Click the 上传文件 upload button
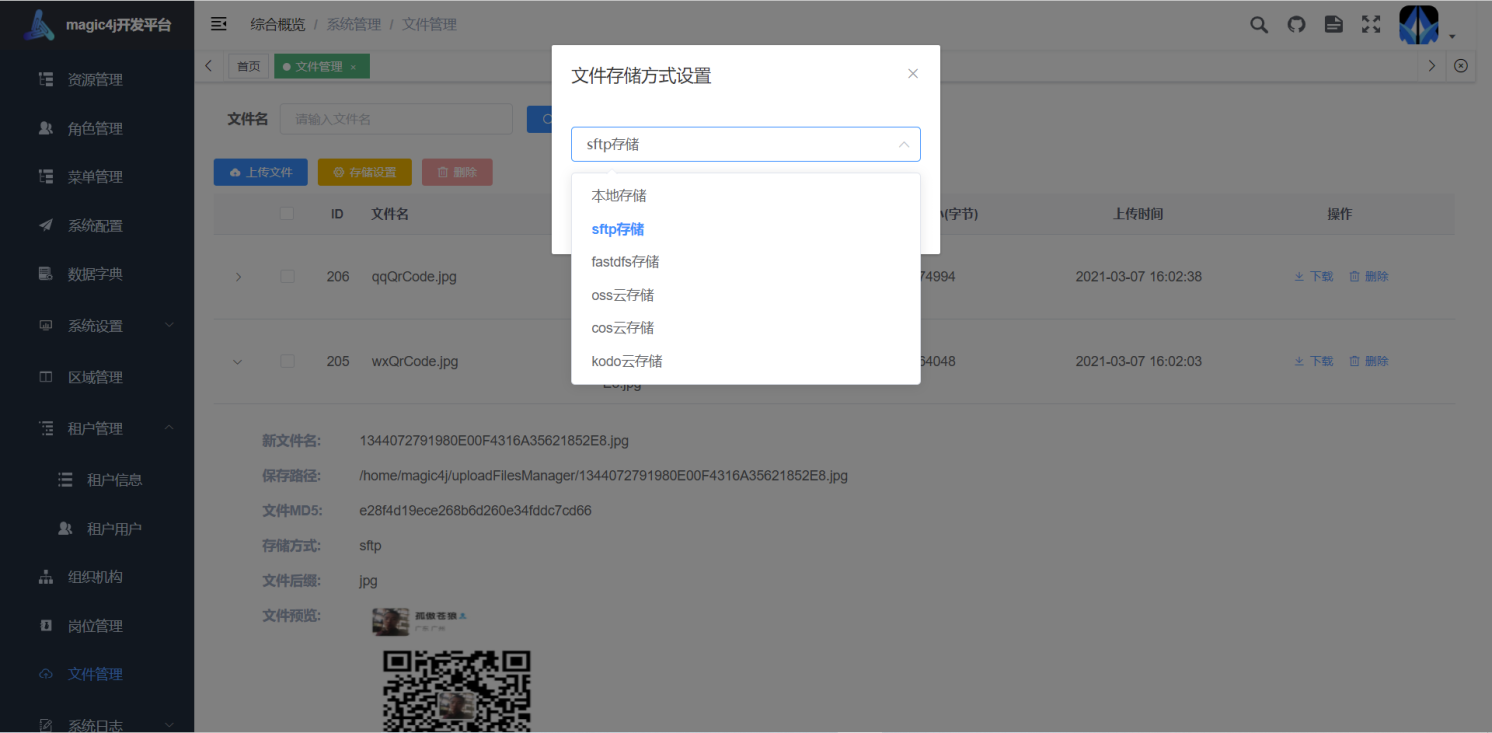1492x733 pixels. tap(260, 171)
